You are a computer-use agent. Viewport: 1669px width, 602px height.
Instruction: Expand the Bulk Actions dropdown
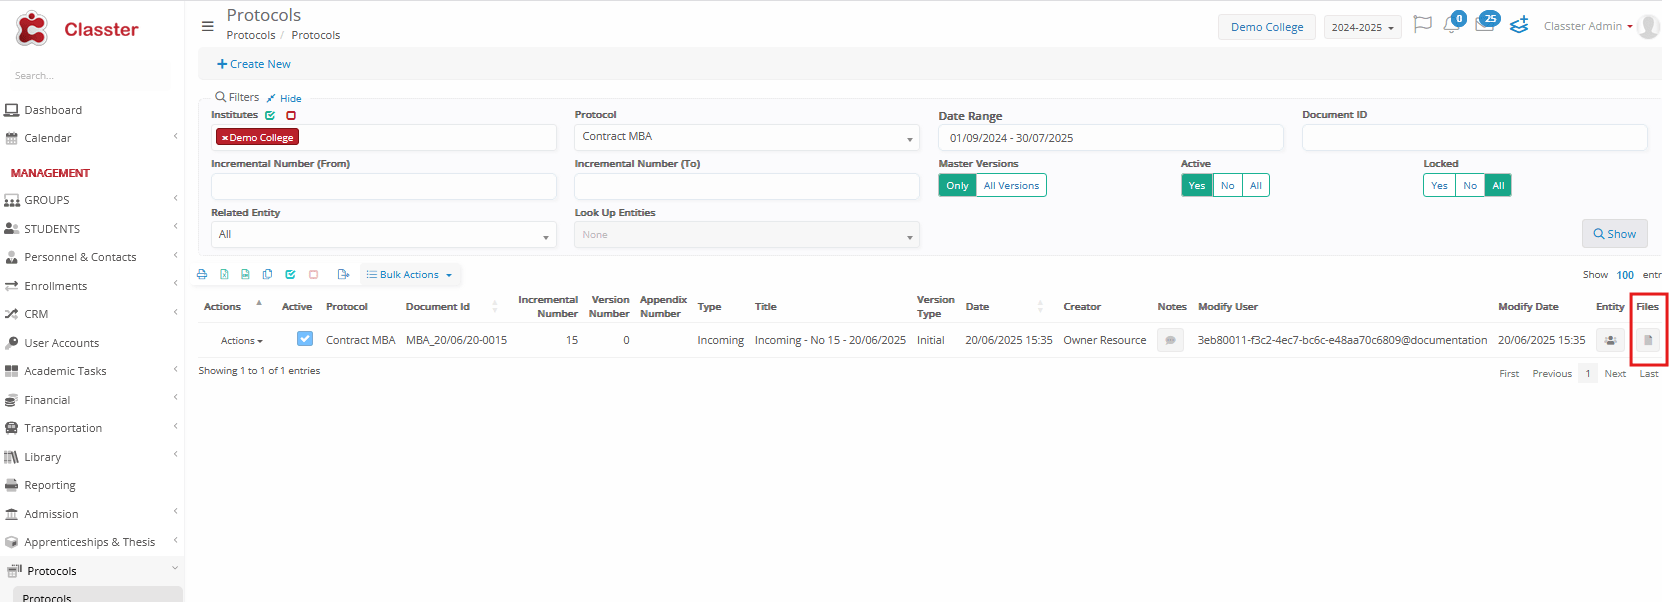[x=410, y=275]
